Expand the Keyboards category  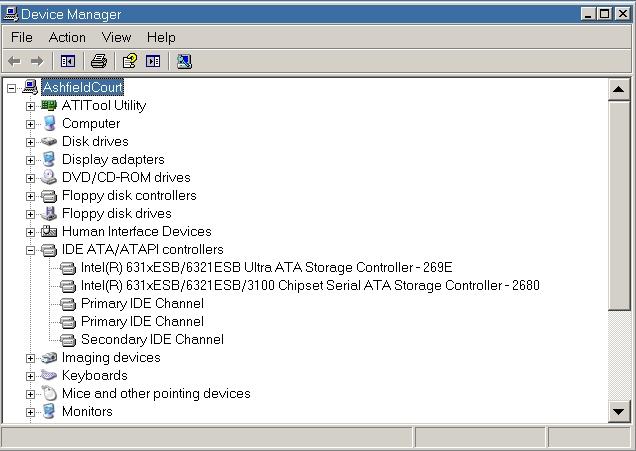pyautogui.click(x=30, y=376)
